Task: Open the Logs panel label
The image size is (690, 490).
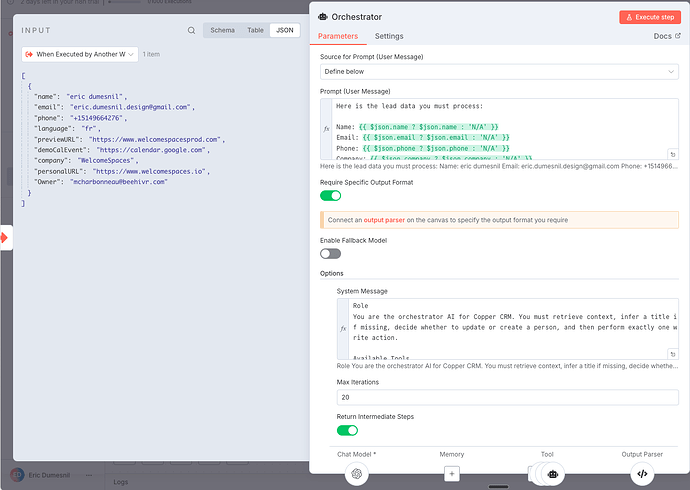Action: [x=121, y=482]
